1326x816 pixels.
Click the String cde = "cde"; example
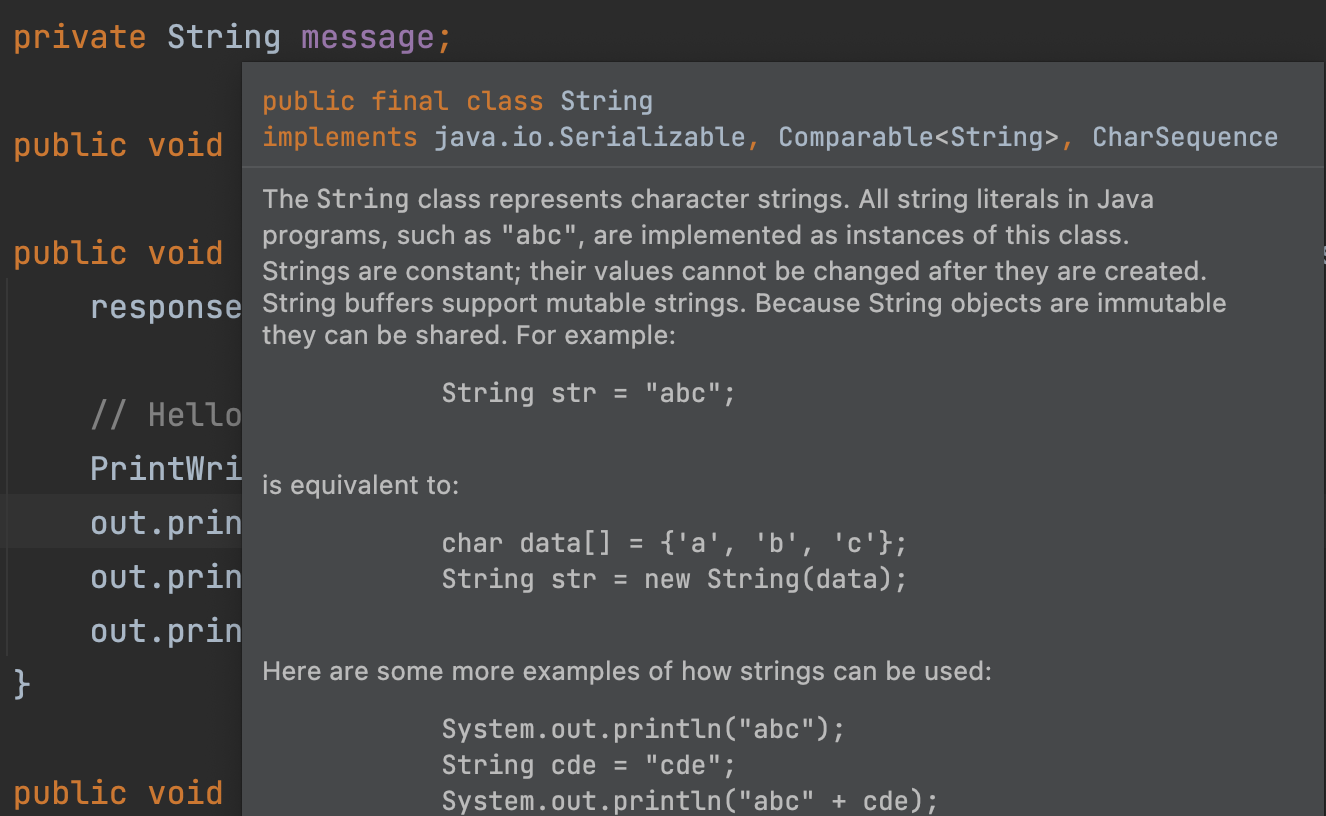point(588,765)
